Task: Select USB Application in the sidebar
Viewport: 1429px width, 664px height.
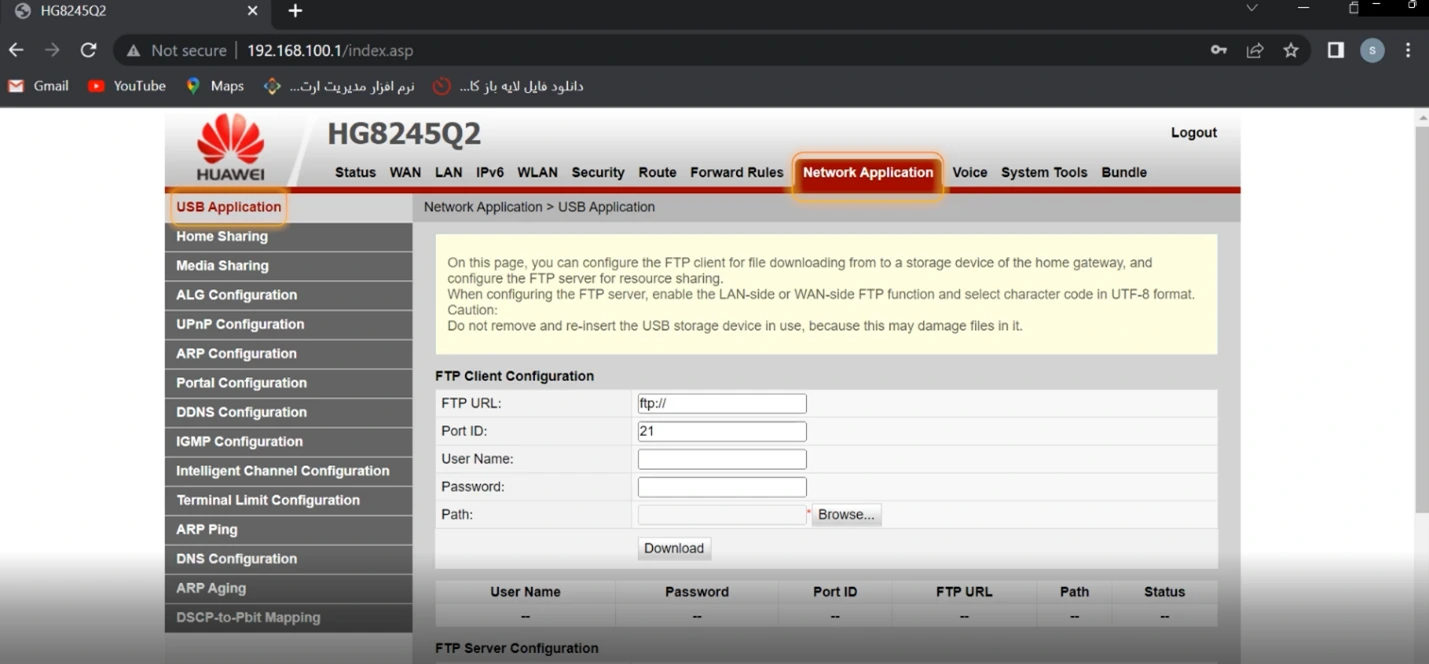Action: tap(288, 207)
